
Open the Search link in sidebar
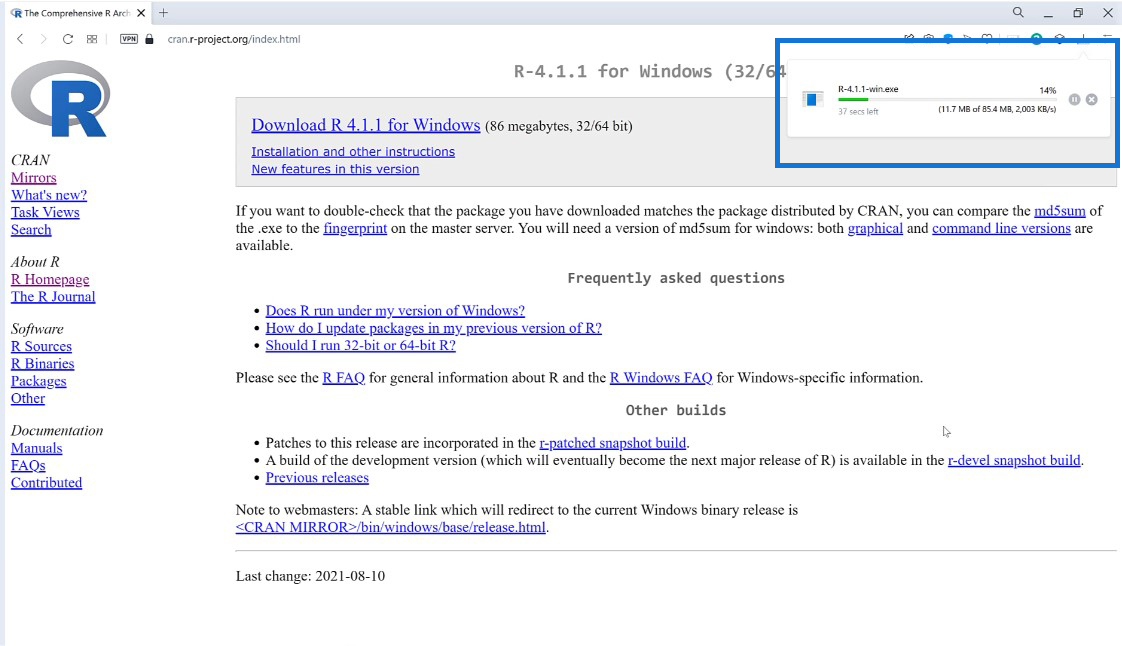[x=31, y=230]
